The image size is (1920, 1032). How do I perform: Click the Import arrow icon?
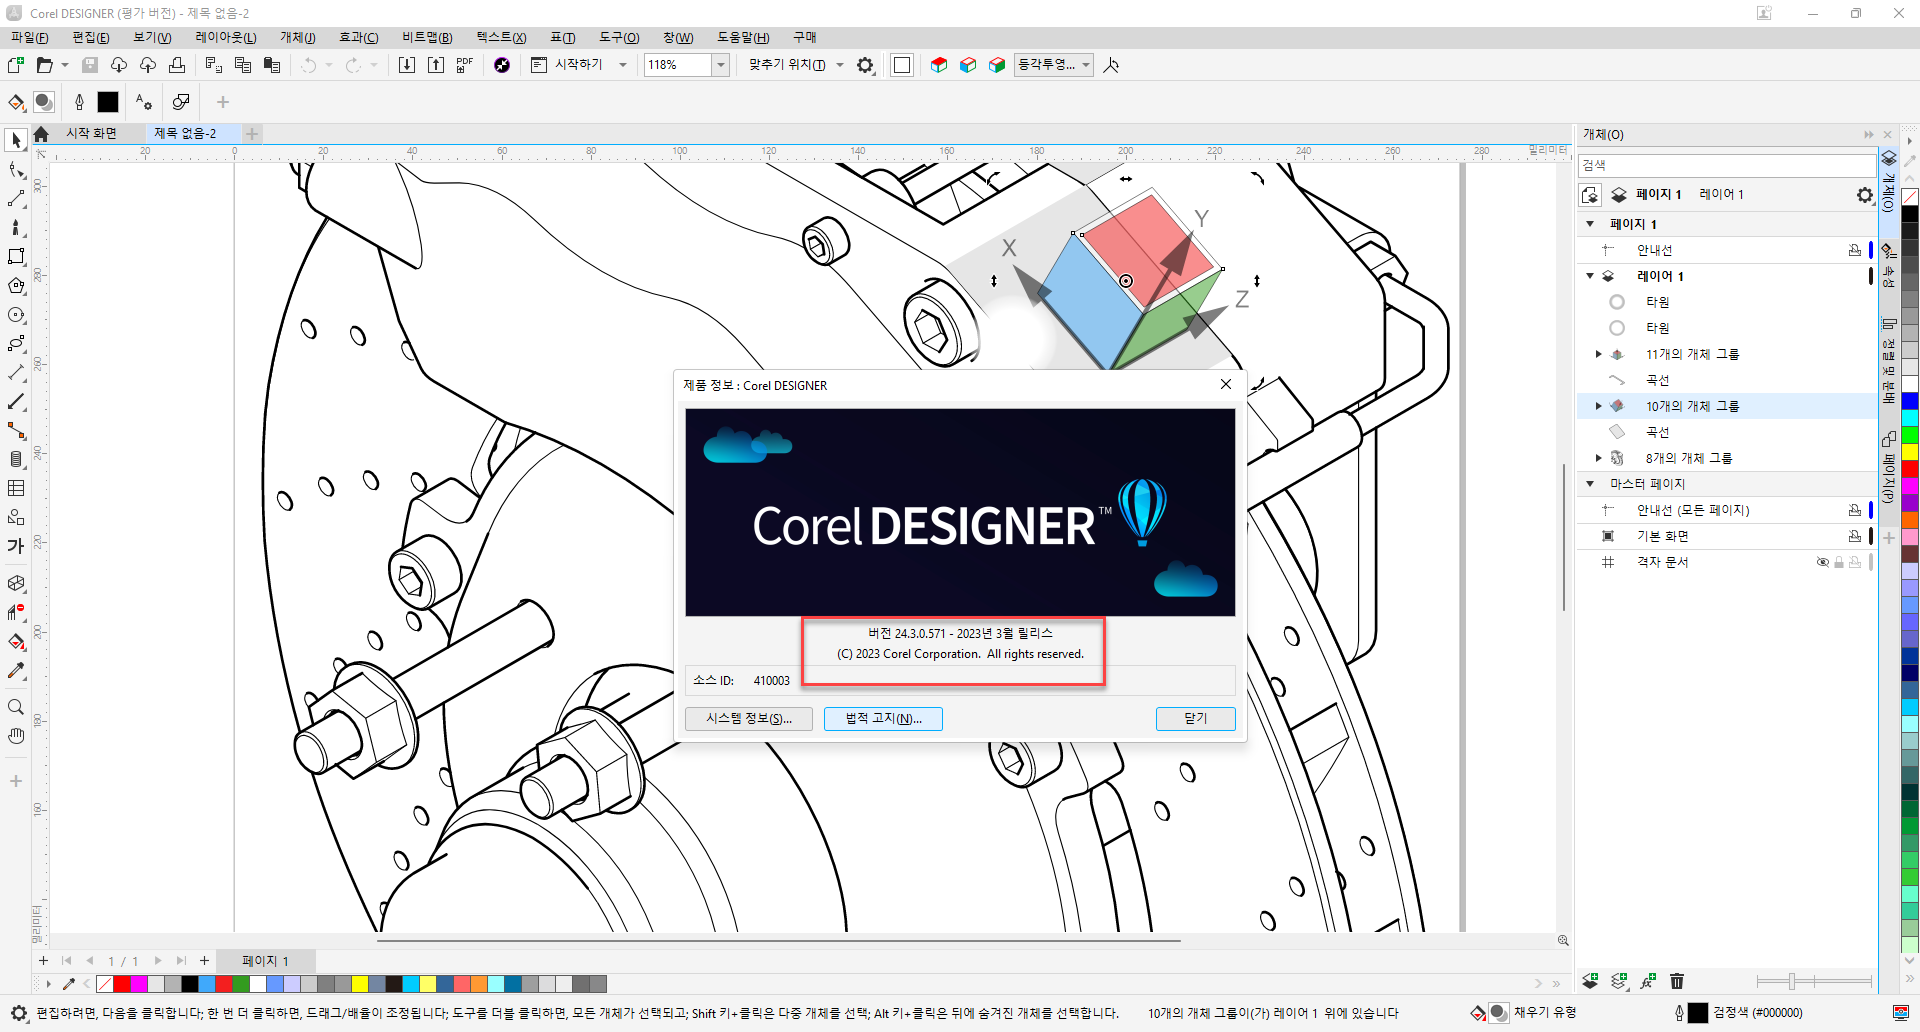coord(407,65)
